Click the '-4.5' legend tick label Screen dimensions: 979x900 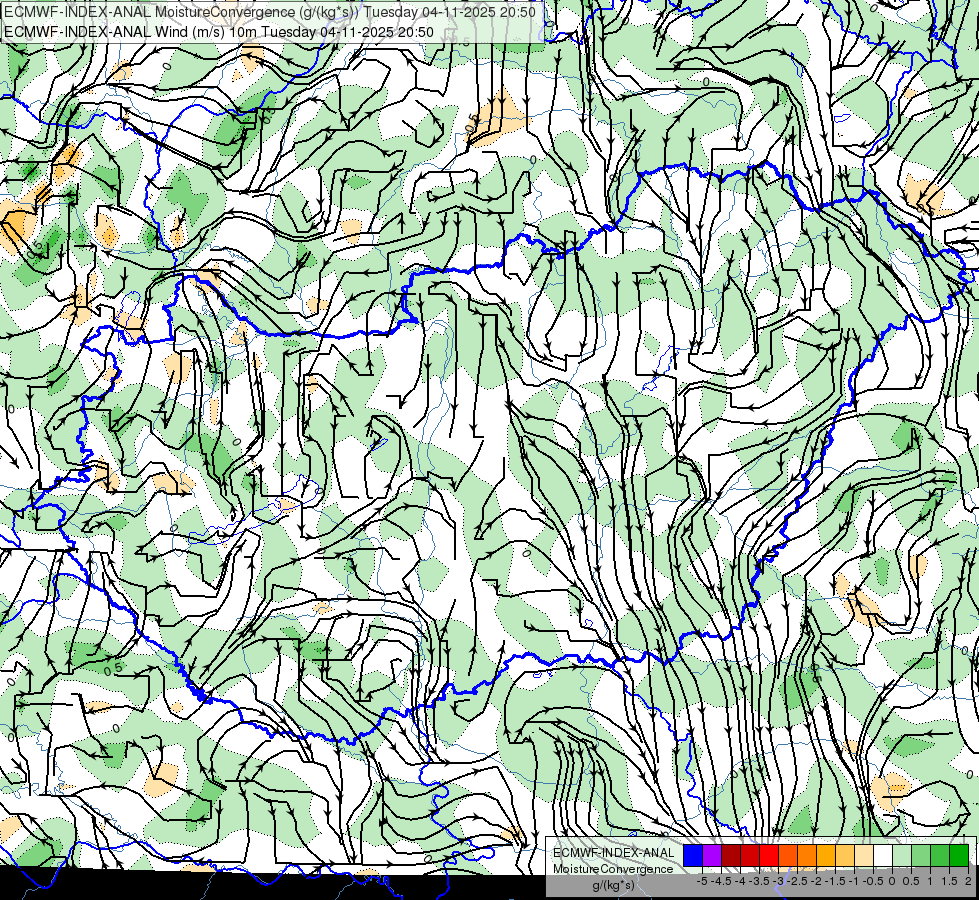click(x=721, y=881)
